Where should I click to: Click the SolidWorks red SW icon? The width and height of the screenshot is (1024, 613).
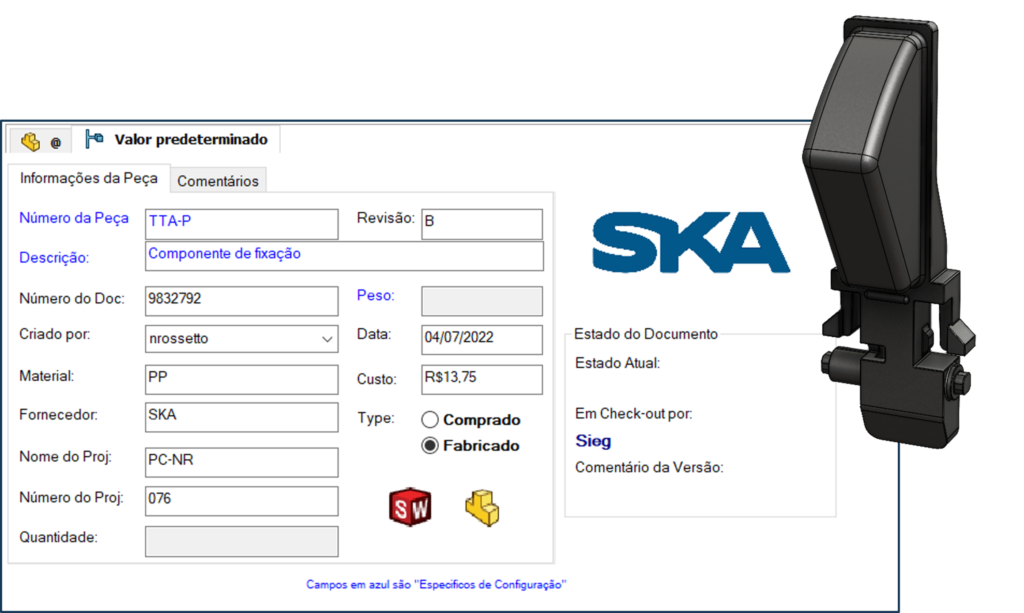tap(409, 507)
